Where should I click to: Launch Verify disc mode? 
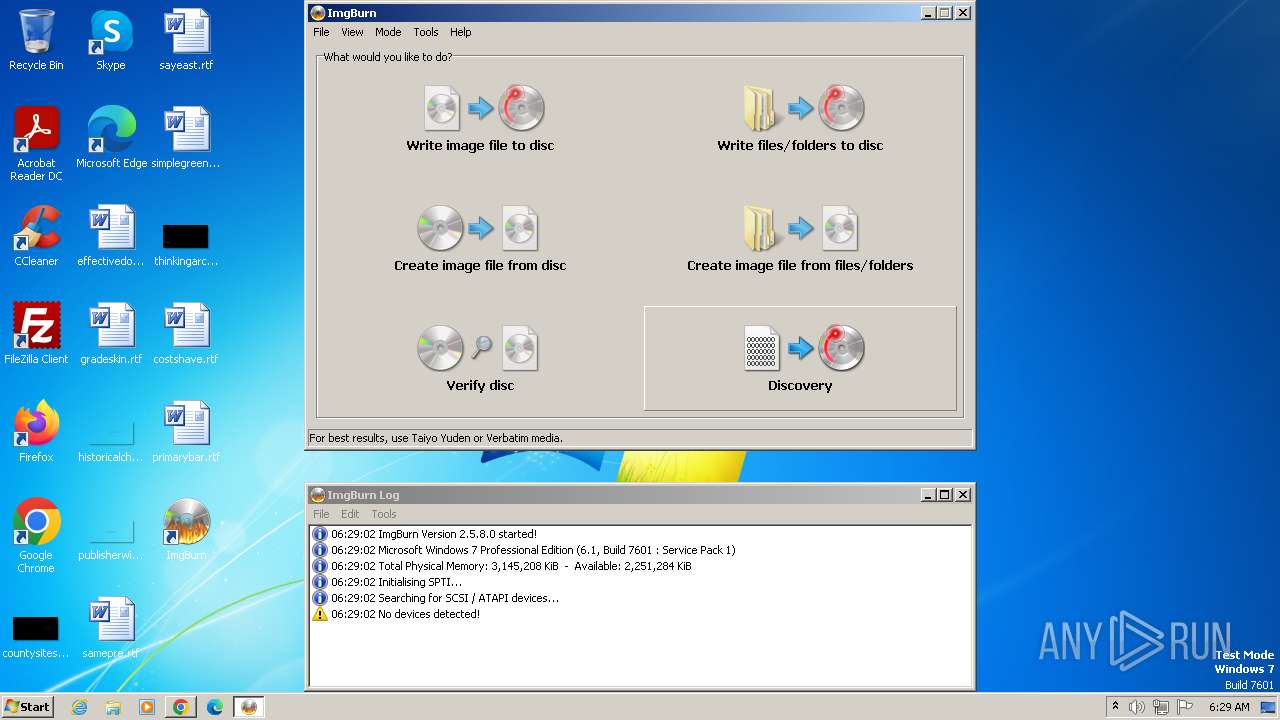[480, 358]
